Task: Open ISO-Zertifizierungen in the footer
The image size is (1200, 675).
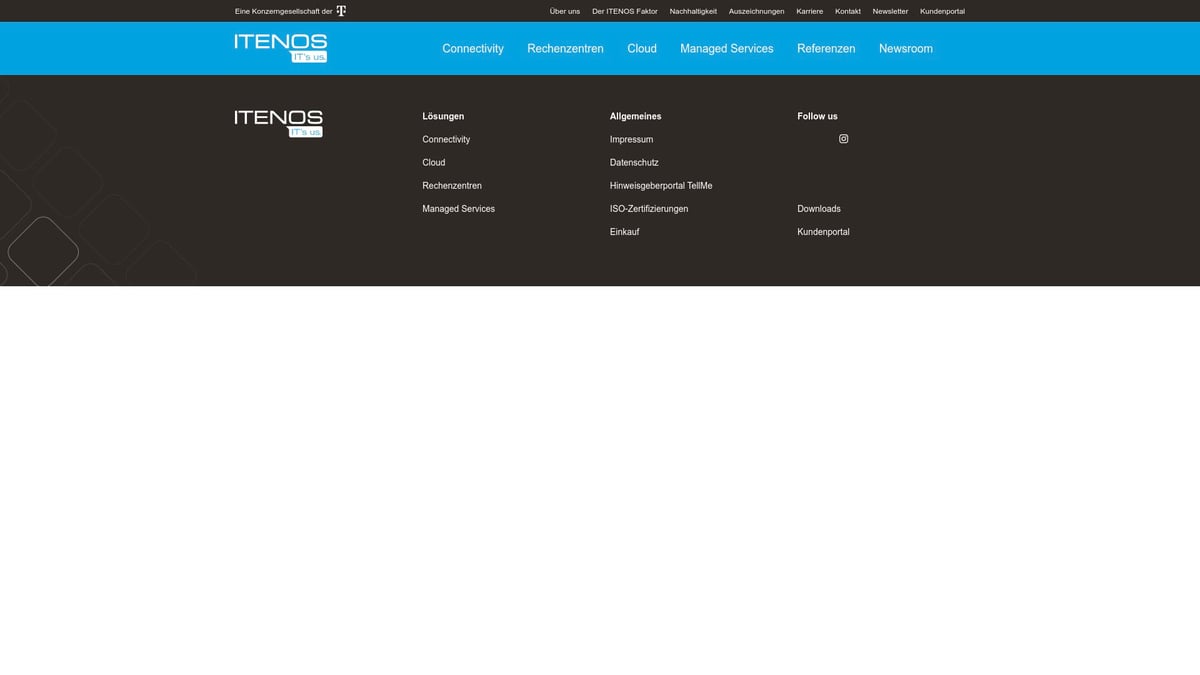Action: coord(649,209)
